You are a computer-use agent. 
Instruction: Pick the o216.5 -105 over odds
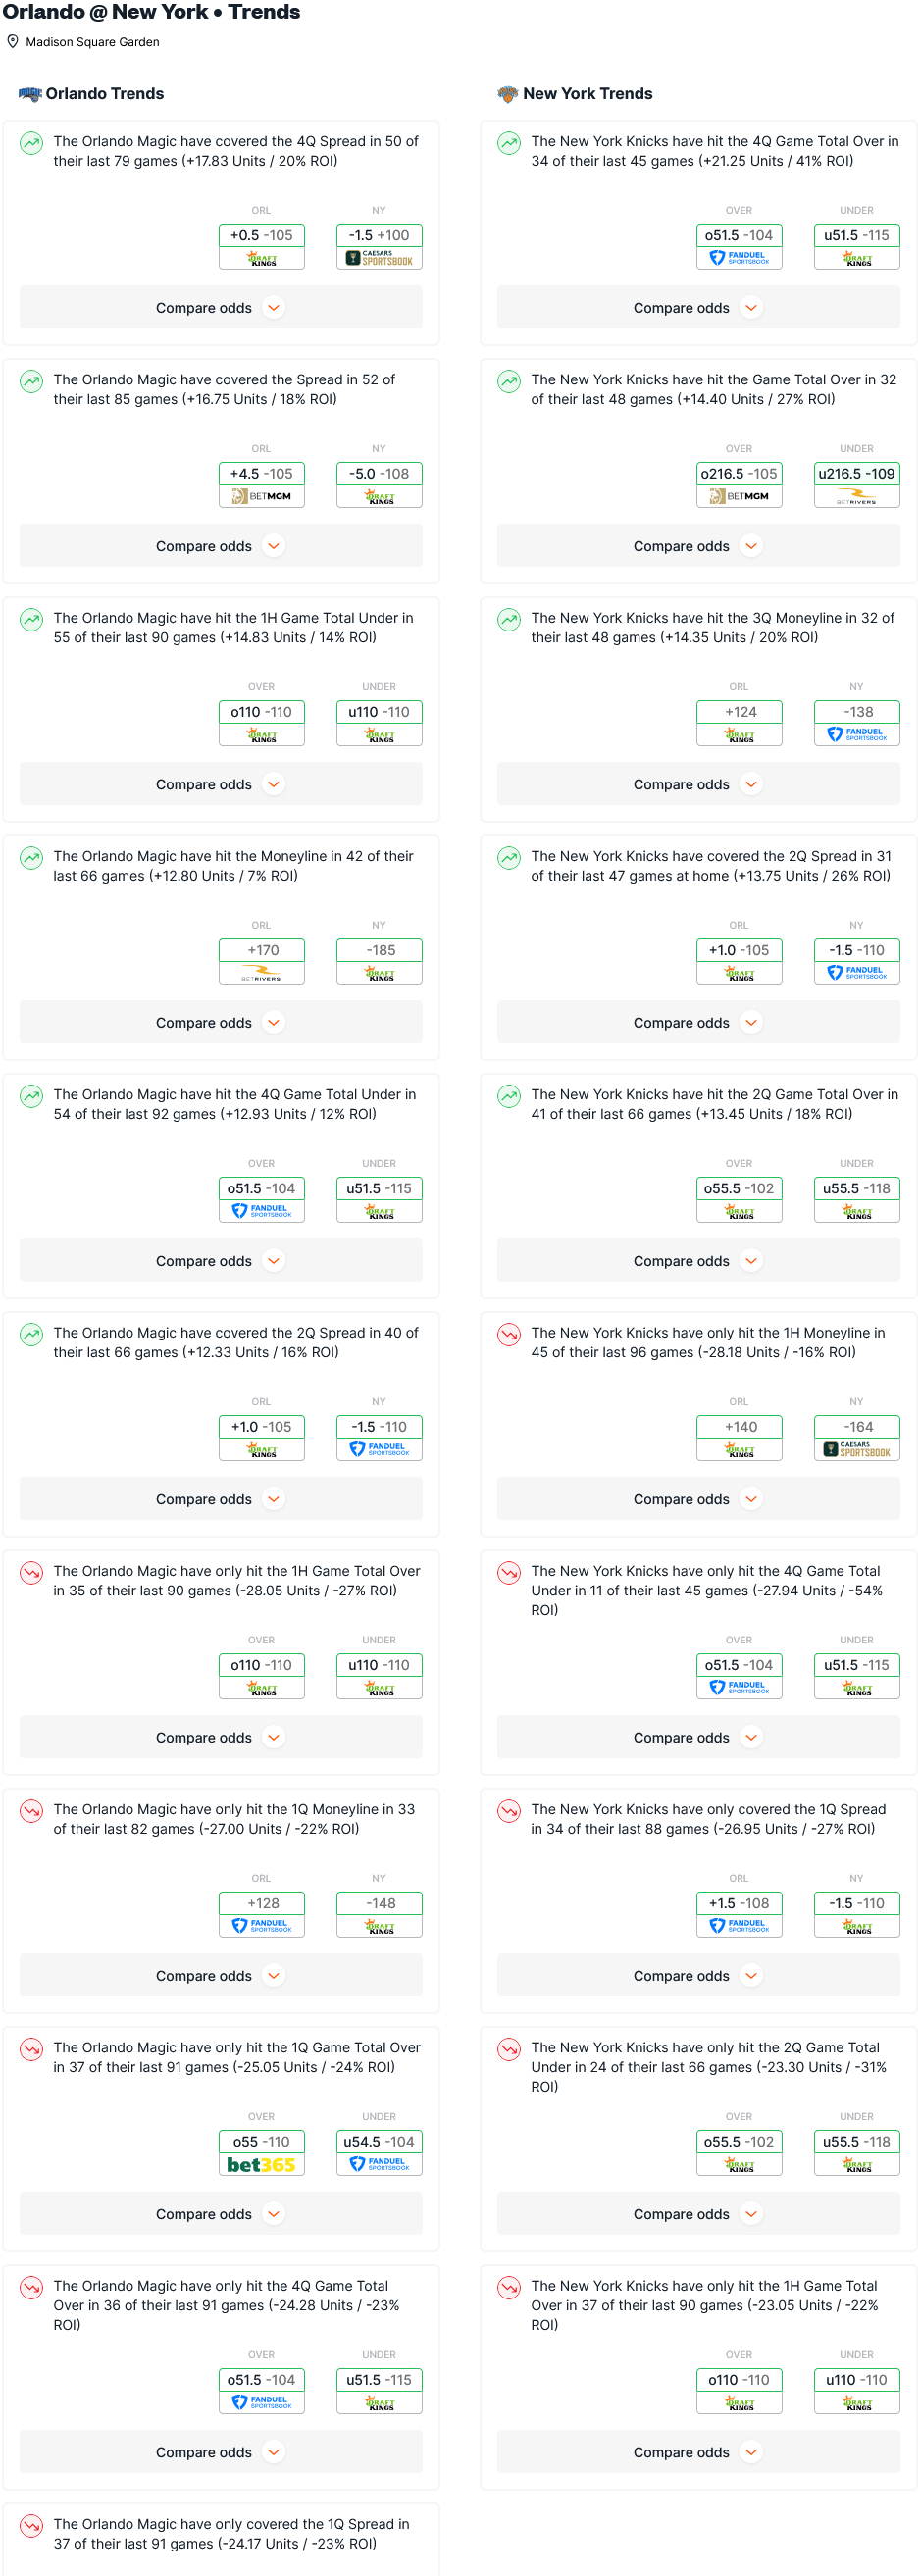coord(739,474)
